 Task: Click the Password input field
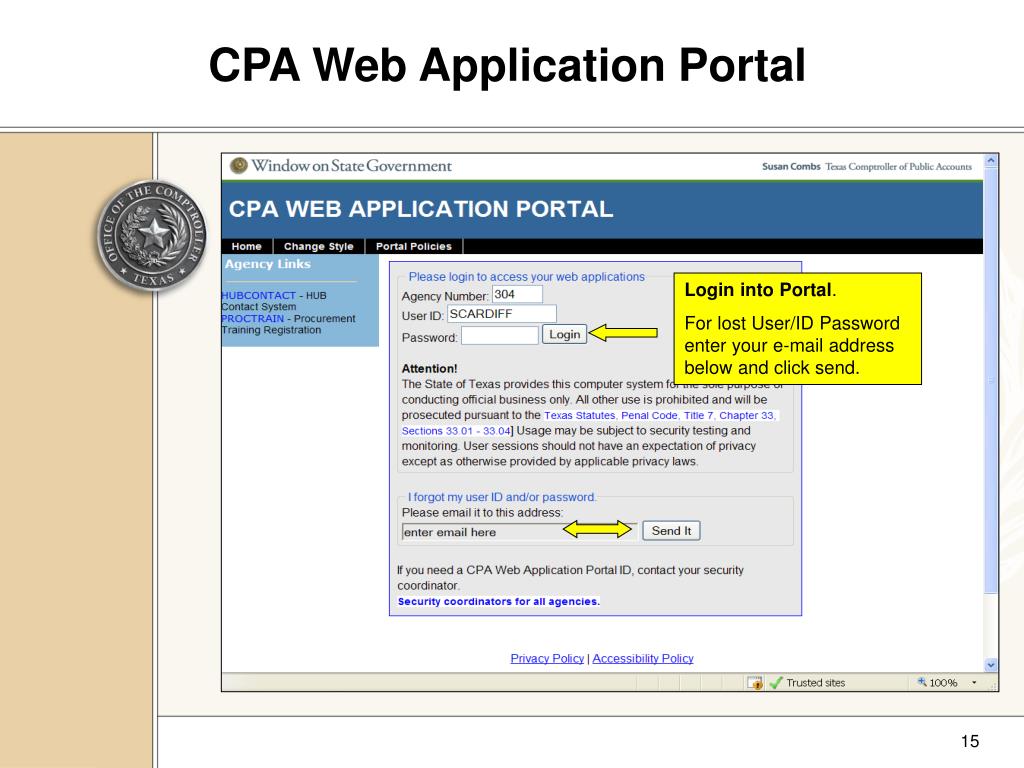[x=500, y=336]
